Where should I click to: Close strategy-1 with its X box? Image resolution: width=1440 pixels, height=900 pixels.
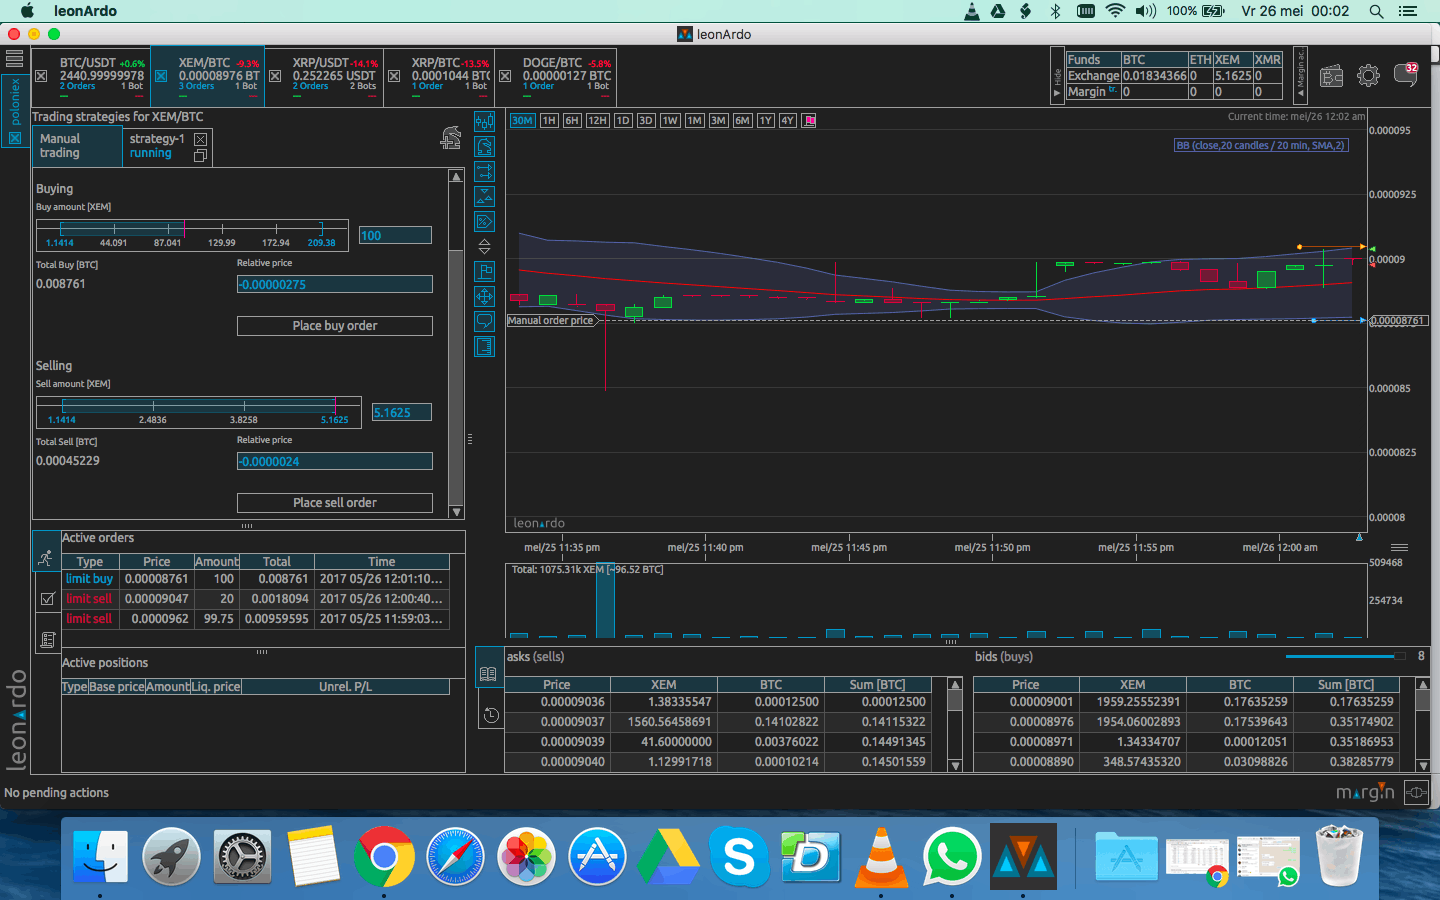coord(200,139)
